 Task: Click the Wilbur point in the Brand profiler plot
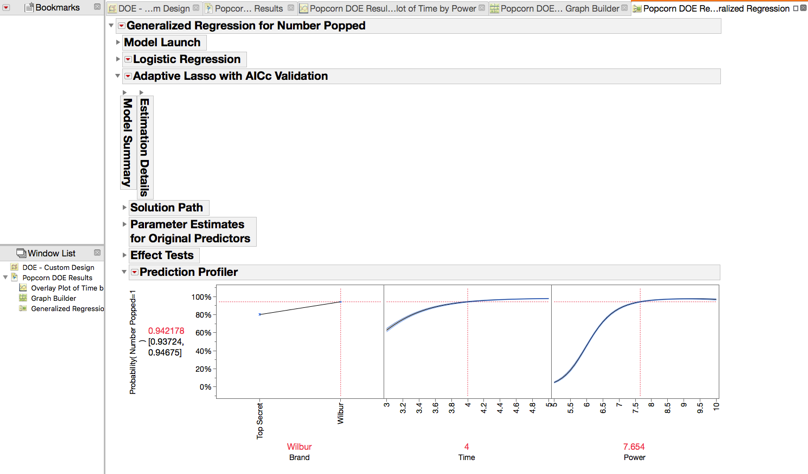click(340, 302)
